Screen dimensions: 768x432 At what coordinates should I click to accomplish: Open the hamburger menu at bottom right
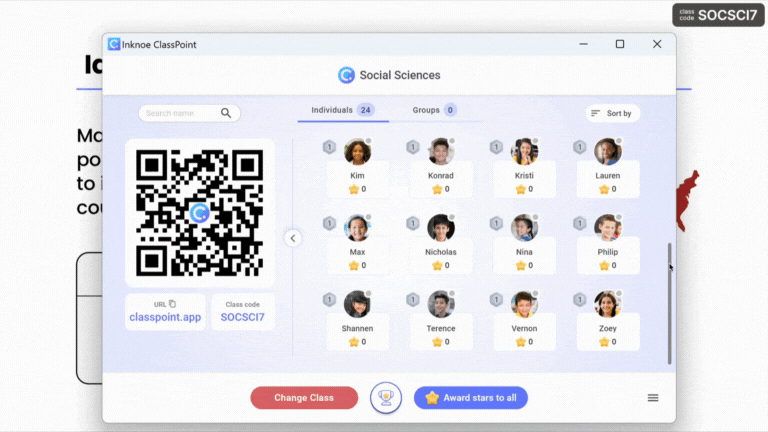pos(653,398)
